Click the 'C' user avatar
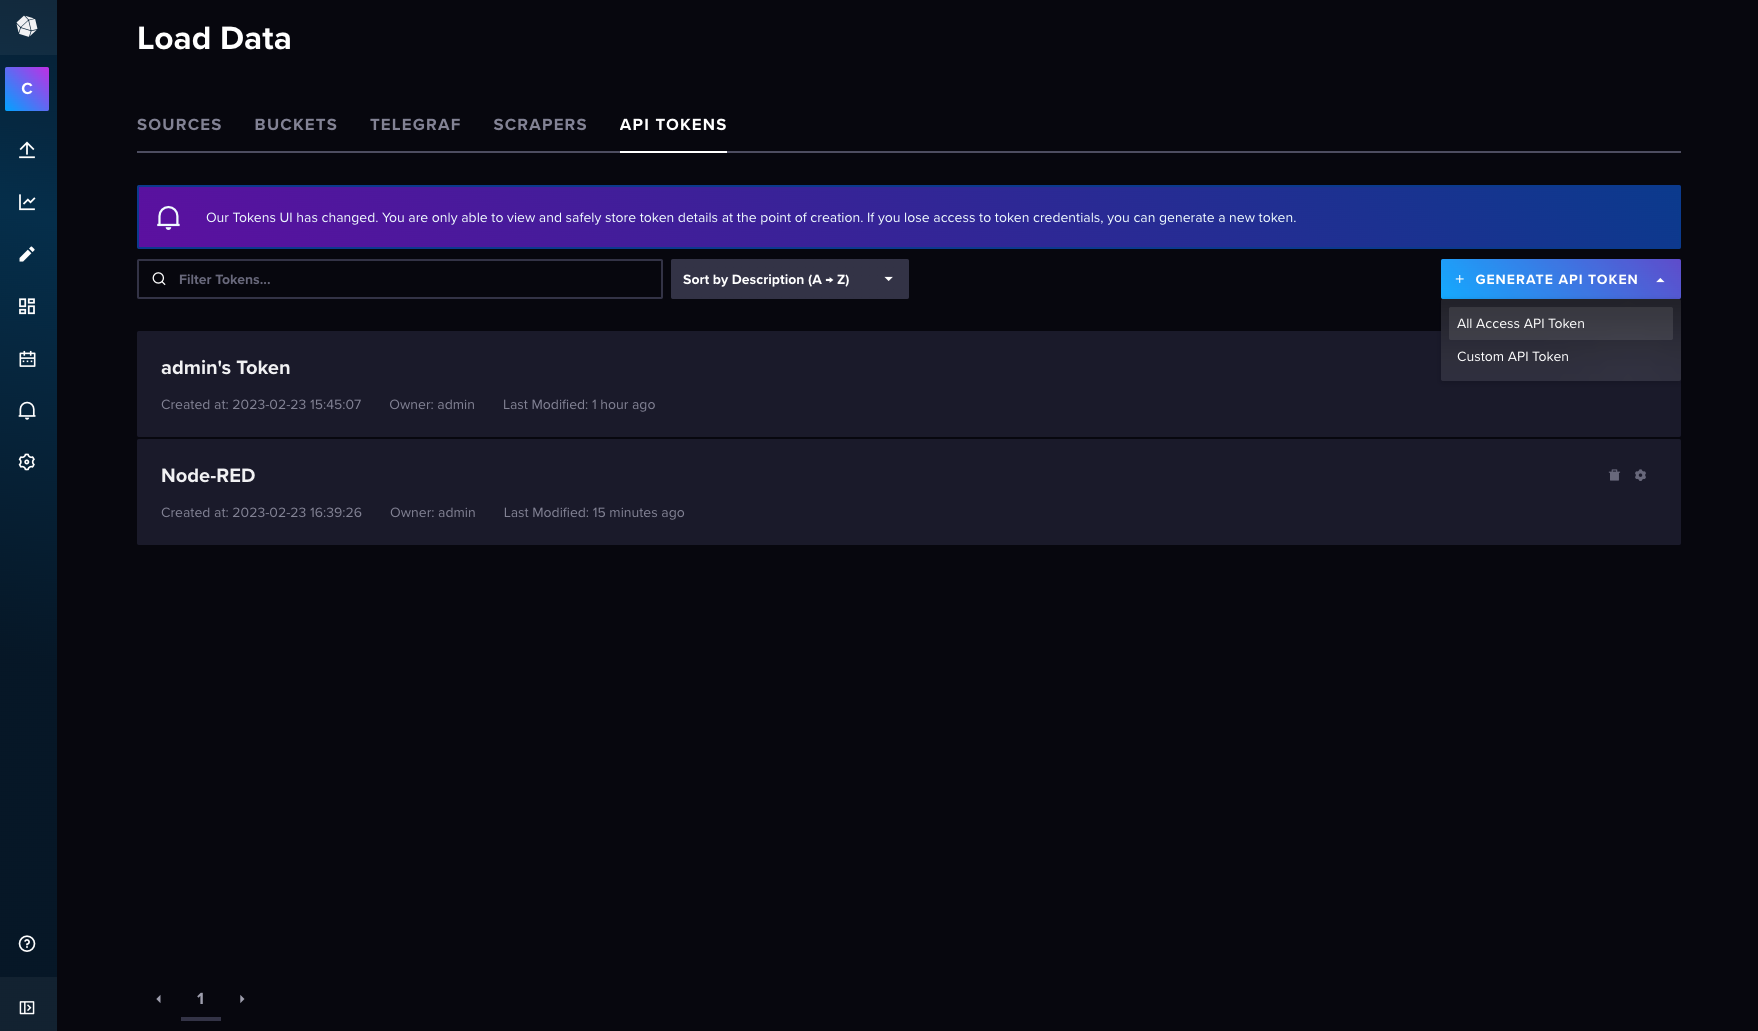The height and width of the screenshot is (1031, 1758). (27, 88)
